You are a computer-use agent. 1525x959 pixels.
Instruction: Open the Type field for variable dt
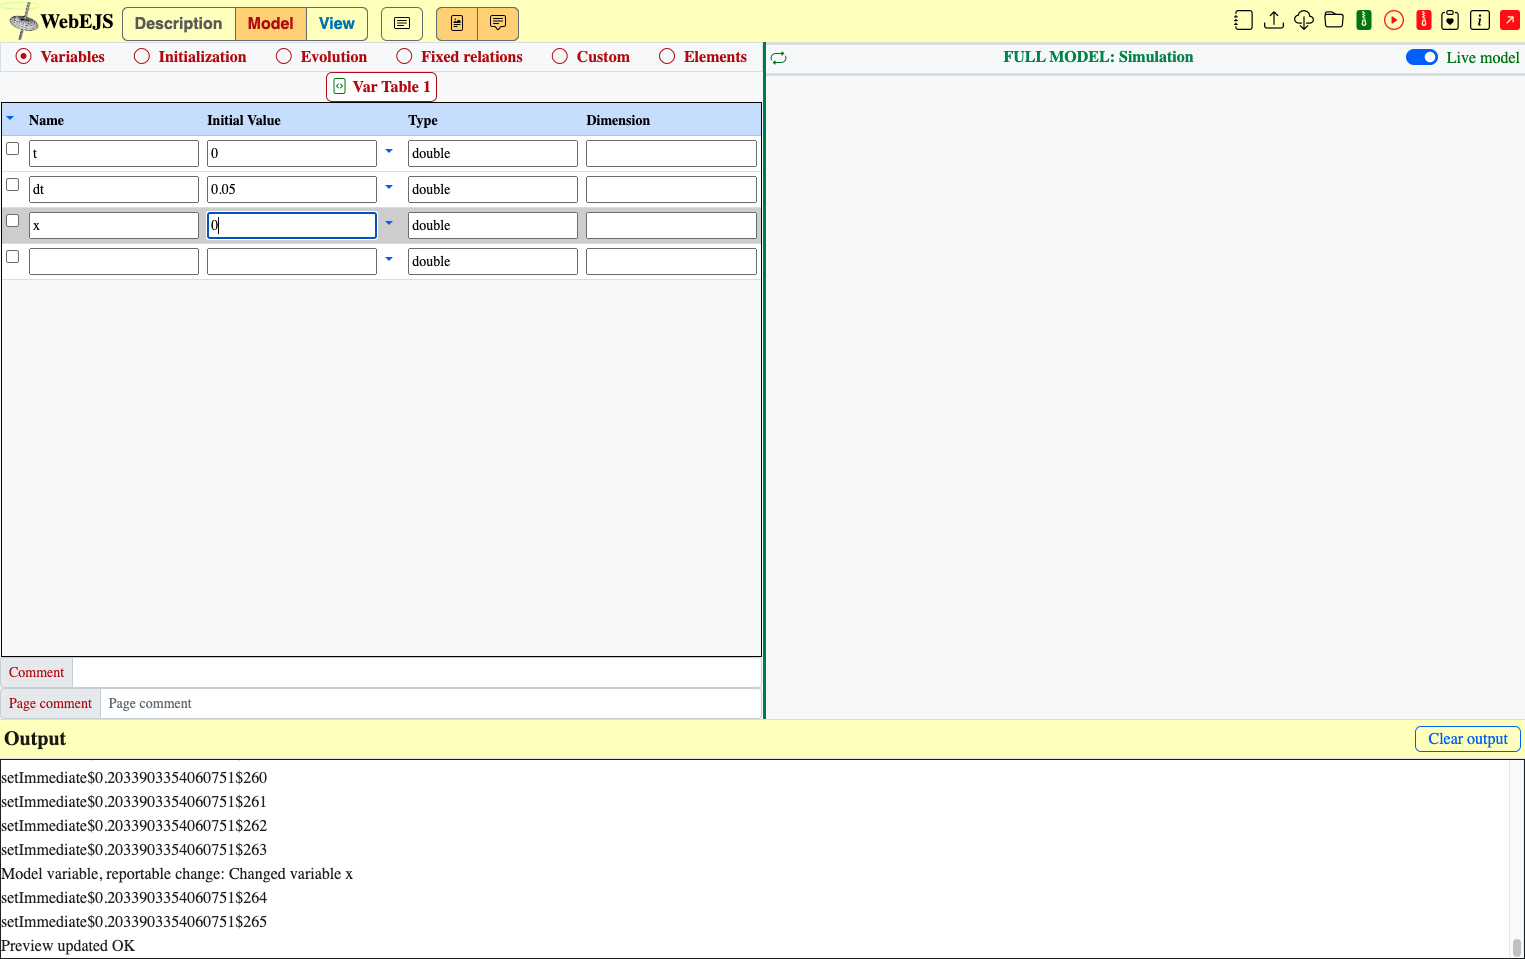493,189
